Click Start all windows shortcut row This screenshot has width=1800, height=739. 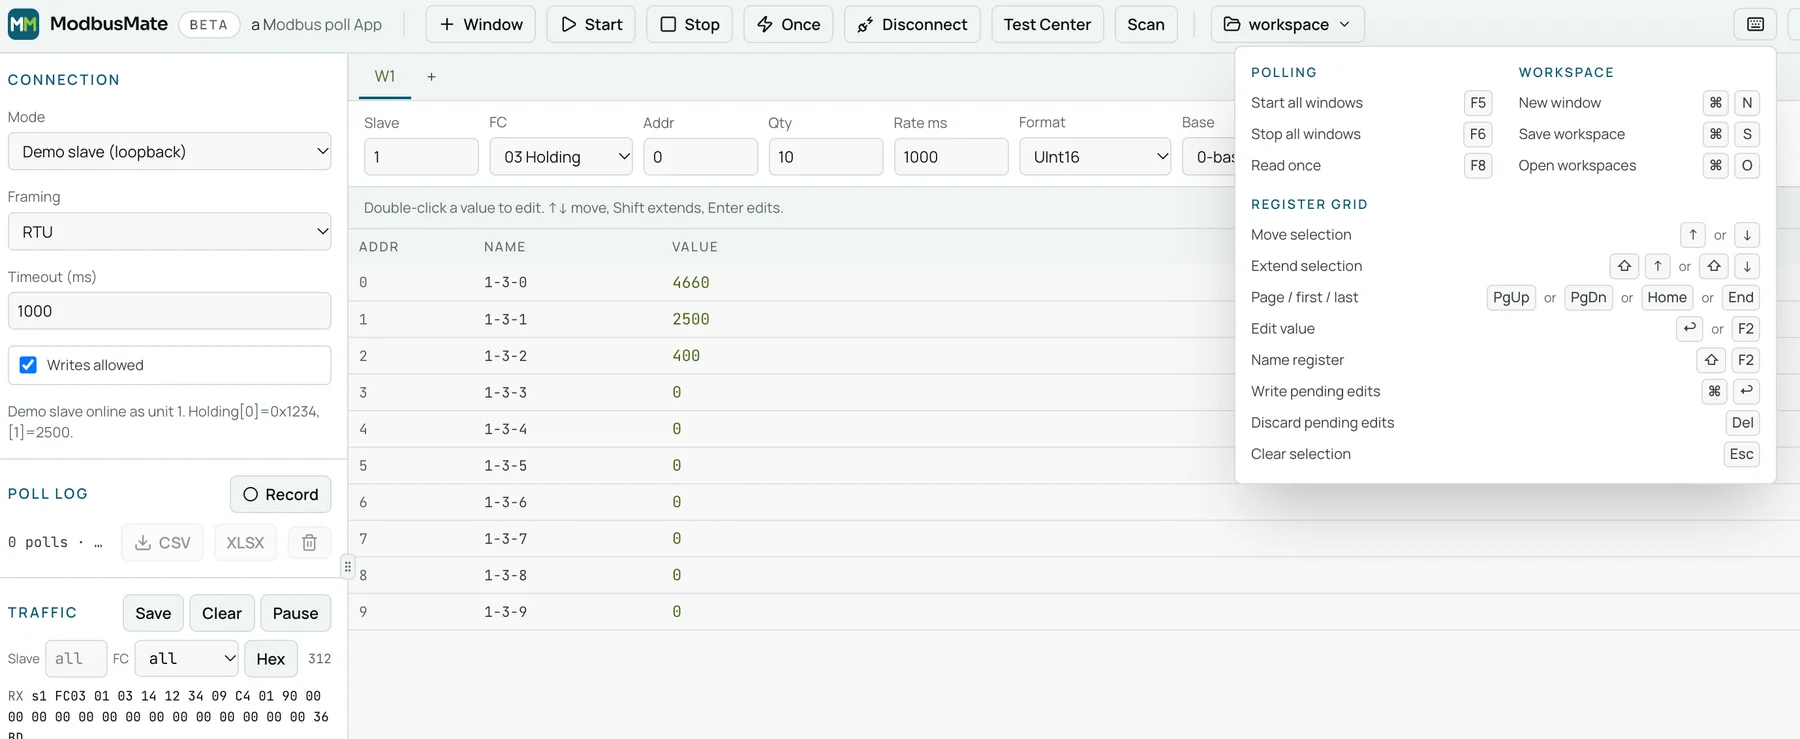[1371, 103]
